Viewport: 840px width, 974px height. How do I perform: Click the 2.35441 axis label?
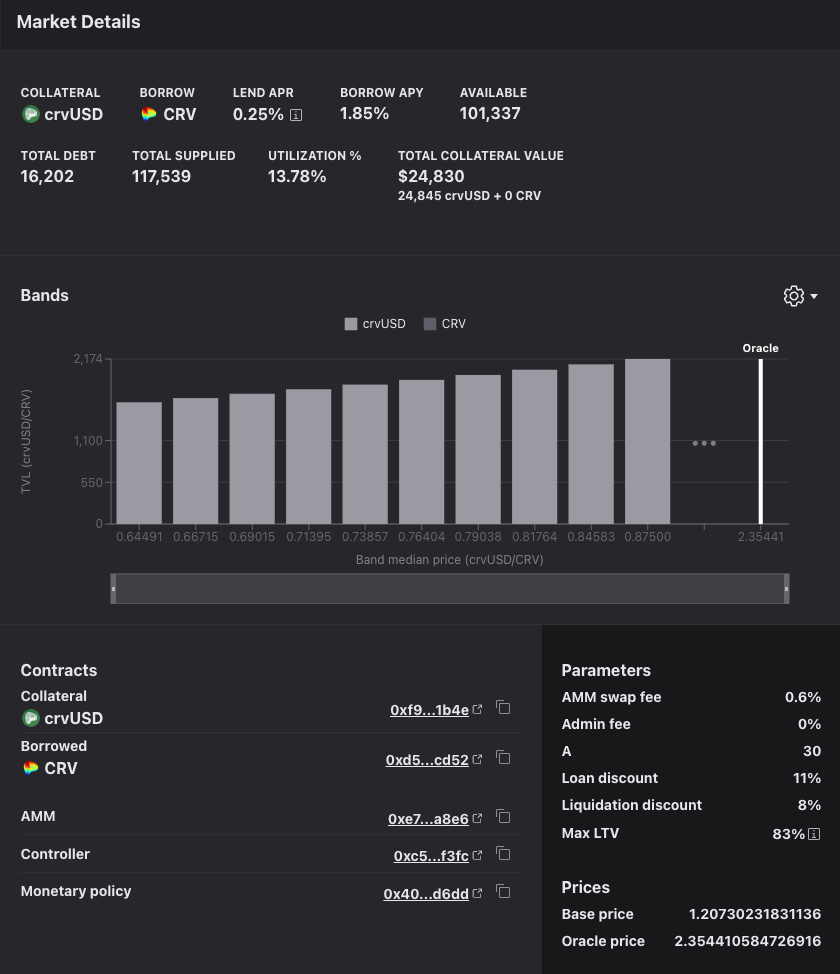point(760,537)
